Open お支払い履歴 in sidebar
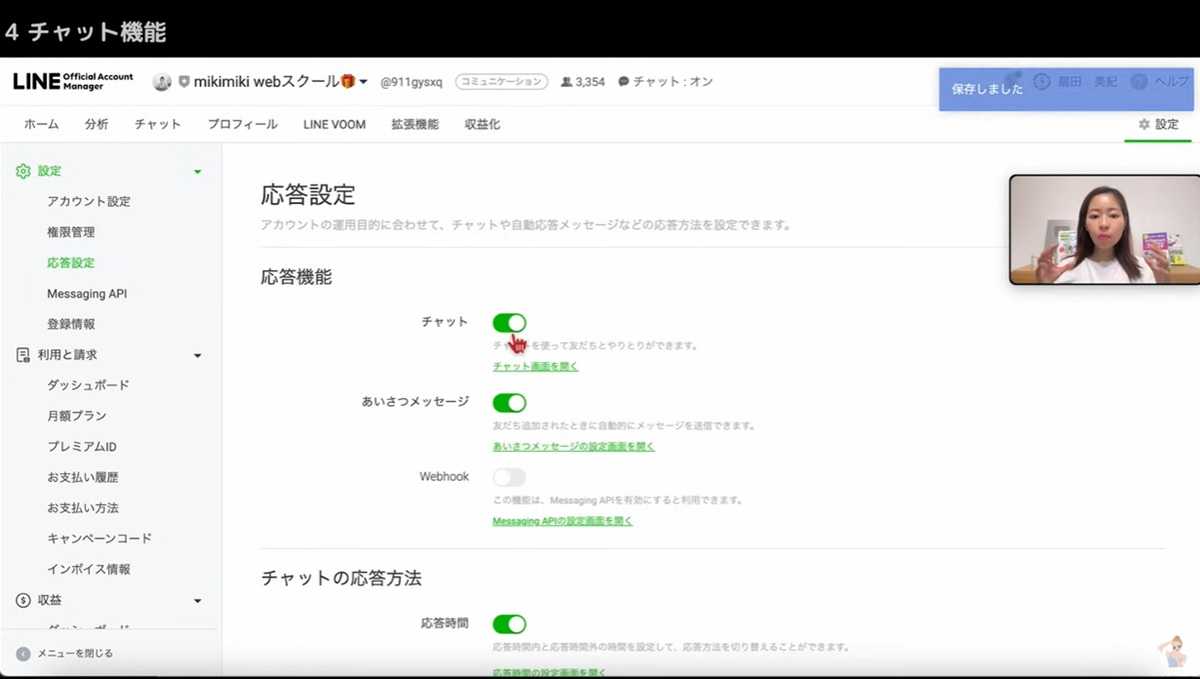 coord(83,477)
